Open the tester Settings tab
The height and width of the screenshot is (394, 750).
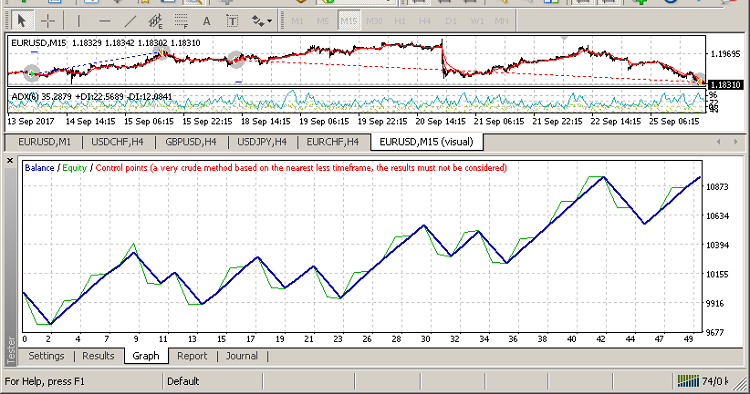46,356
